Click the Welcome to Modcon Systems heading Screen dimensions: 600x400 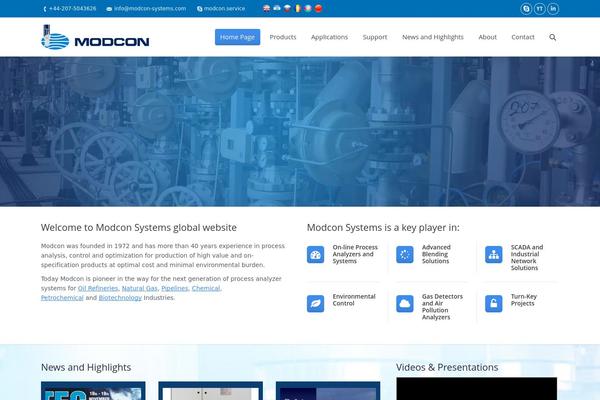click(x=139, y=228)
